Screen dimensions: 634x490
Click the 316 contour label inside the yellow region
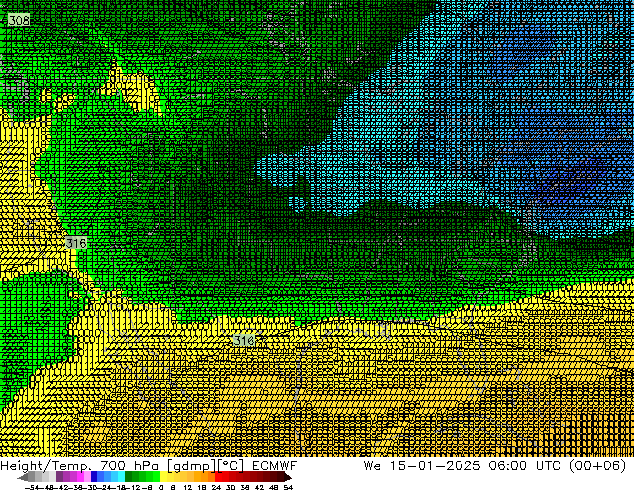tap(244, 340)
